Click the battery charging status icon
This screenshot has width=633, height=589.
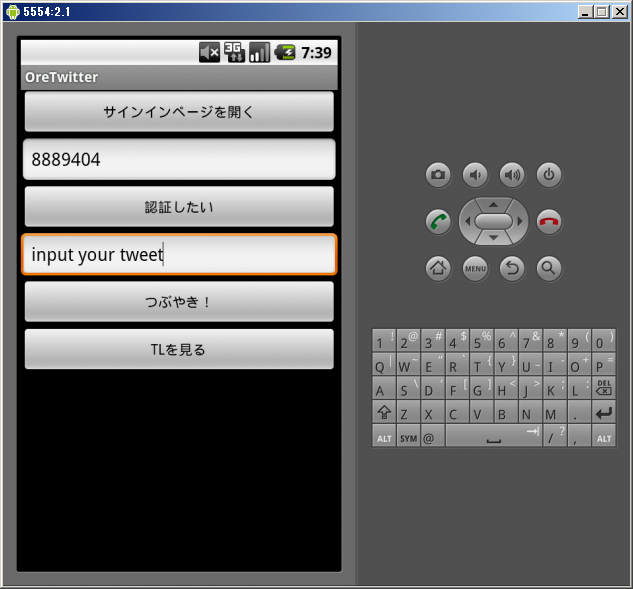(285, 52)
